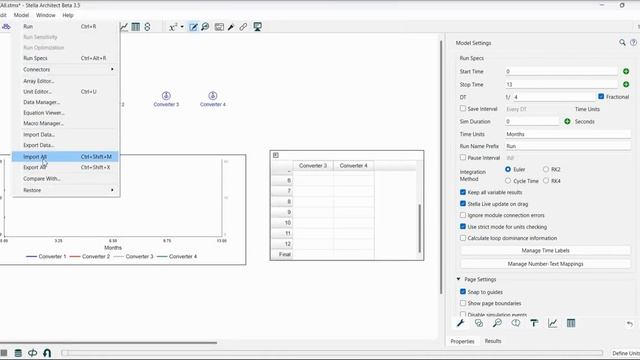This screenshot has width=640, height=360.
Task: Select the RK2 integration method
Action: [546, 169]
